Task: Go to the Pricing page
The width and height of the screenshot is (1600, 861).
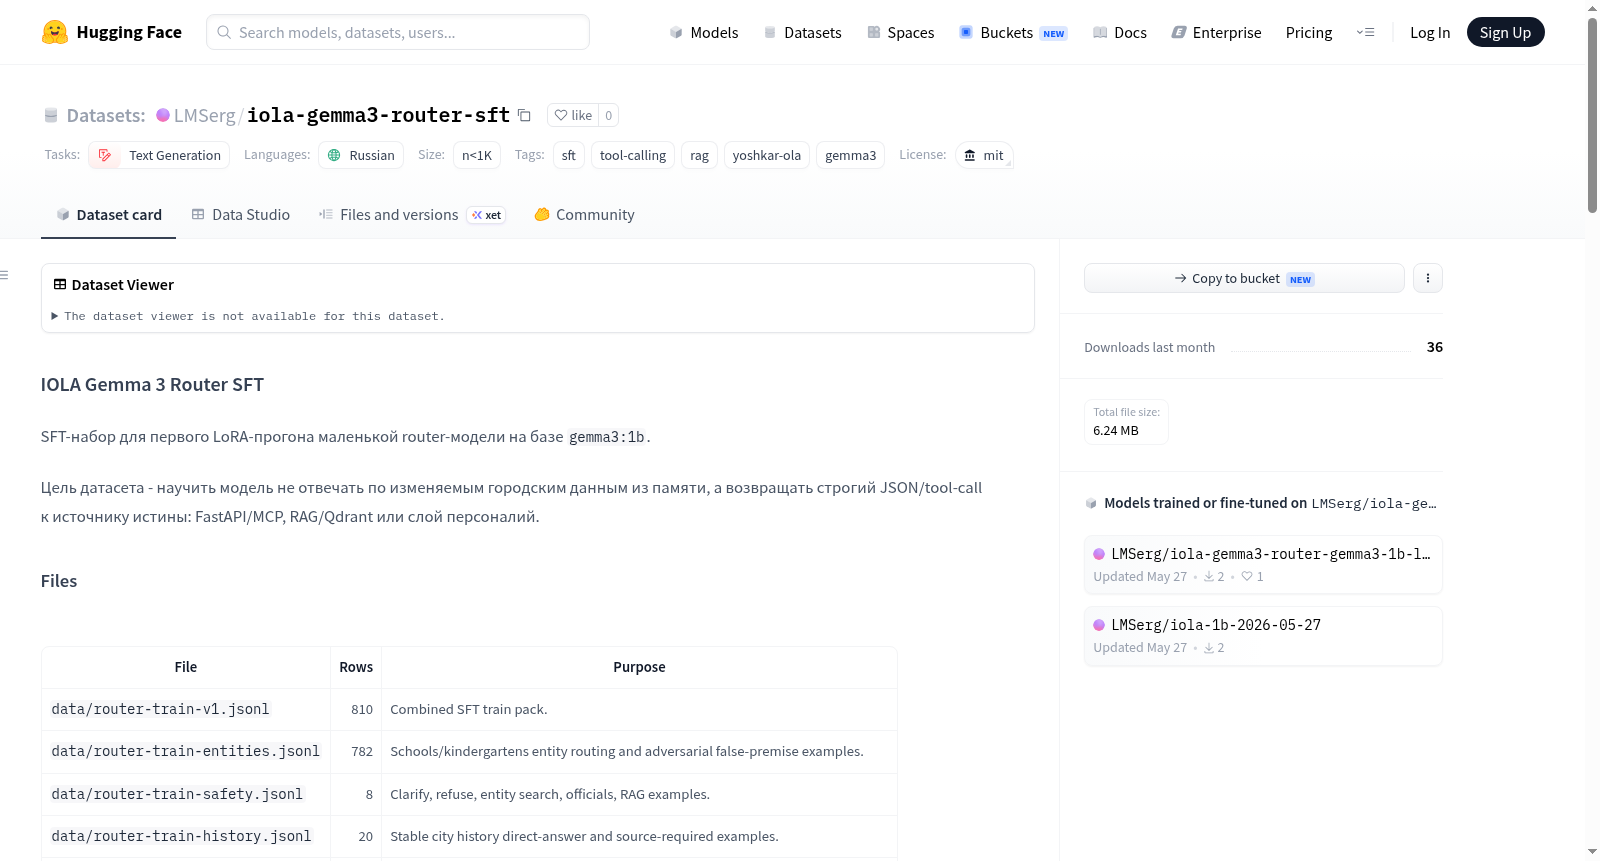Action: pos(1309,32)
